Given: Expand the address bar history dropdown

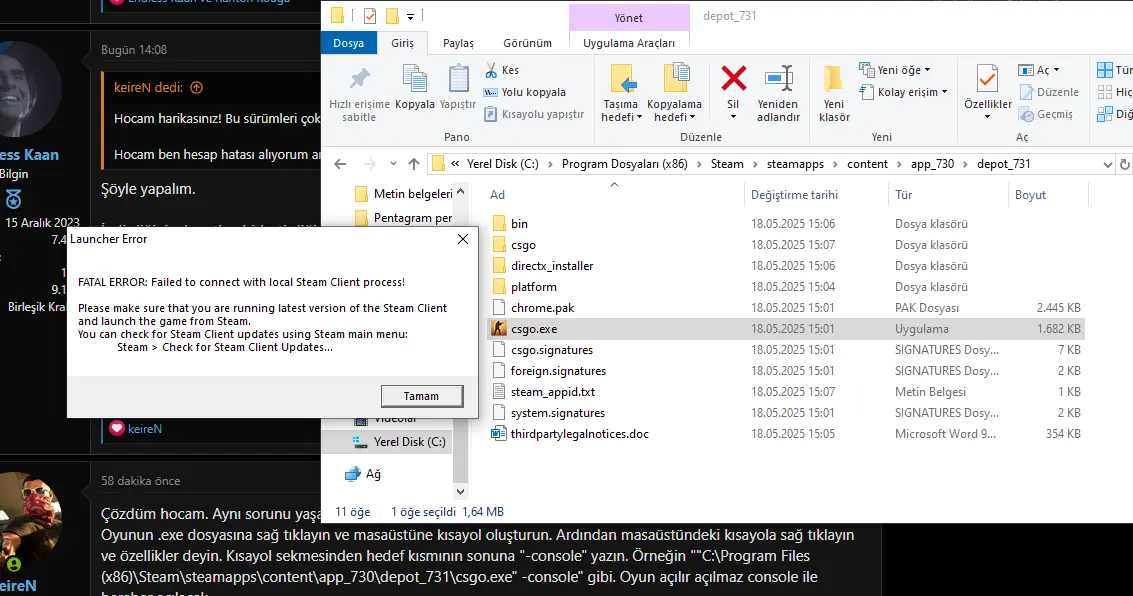Looking at the screenshot, I should click(1108, 164).
